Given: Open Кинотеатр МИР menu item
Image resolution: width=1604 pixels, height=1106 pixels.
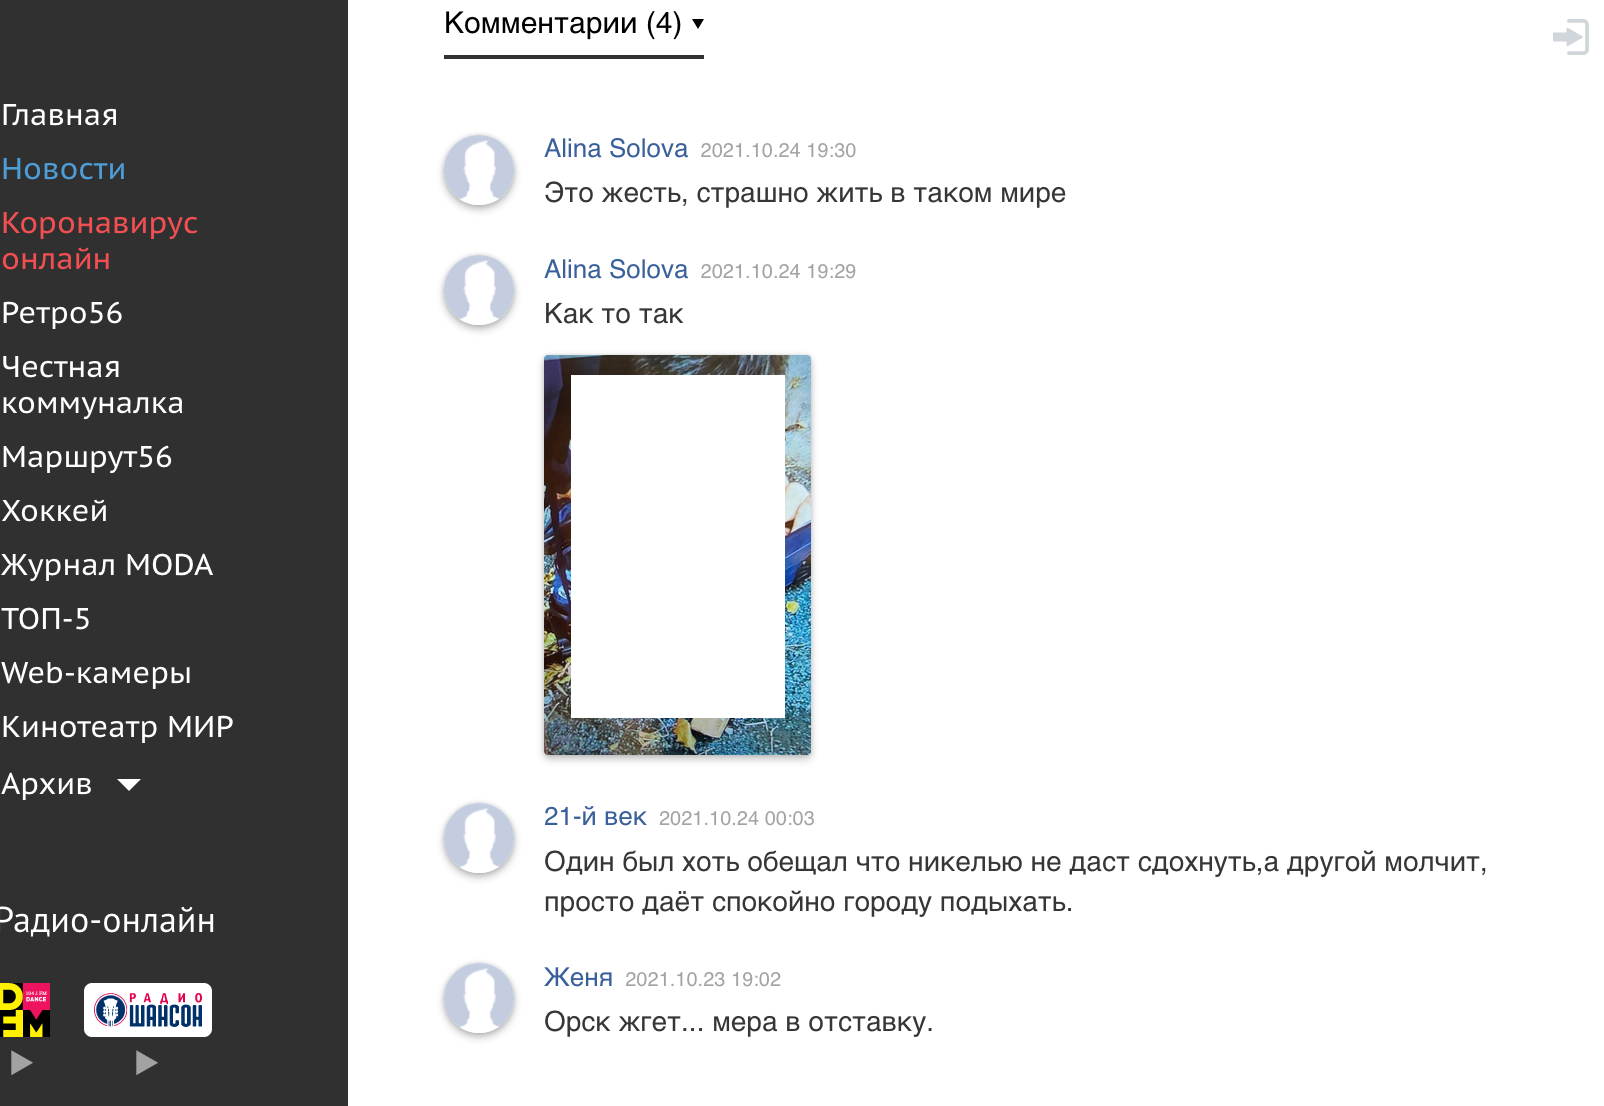Looking at the screenshot, I should (x=117, y=727).
